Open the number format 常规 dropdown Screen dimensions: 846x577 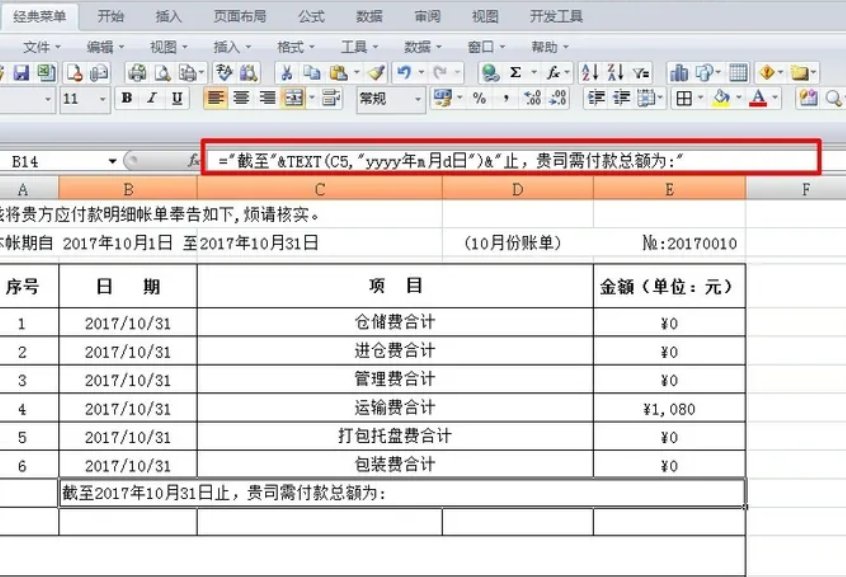coord(418,99)
